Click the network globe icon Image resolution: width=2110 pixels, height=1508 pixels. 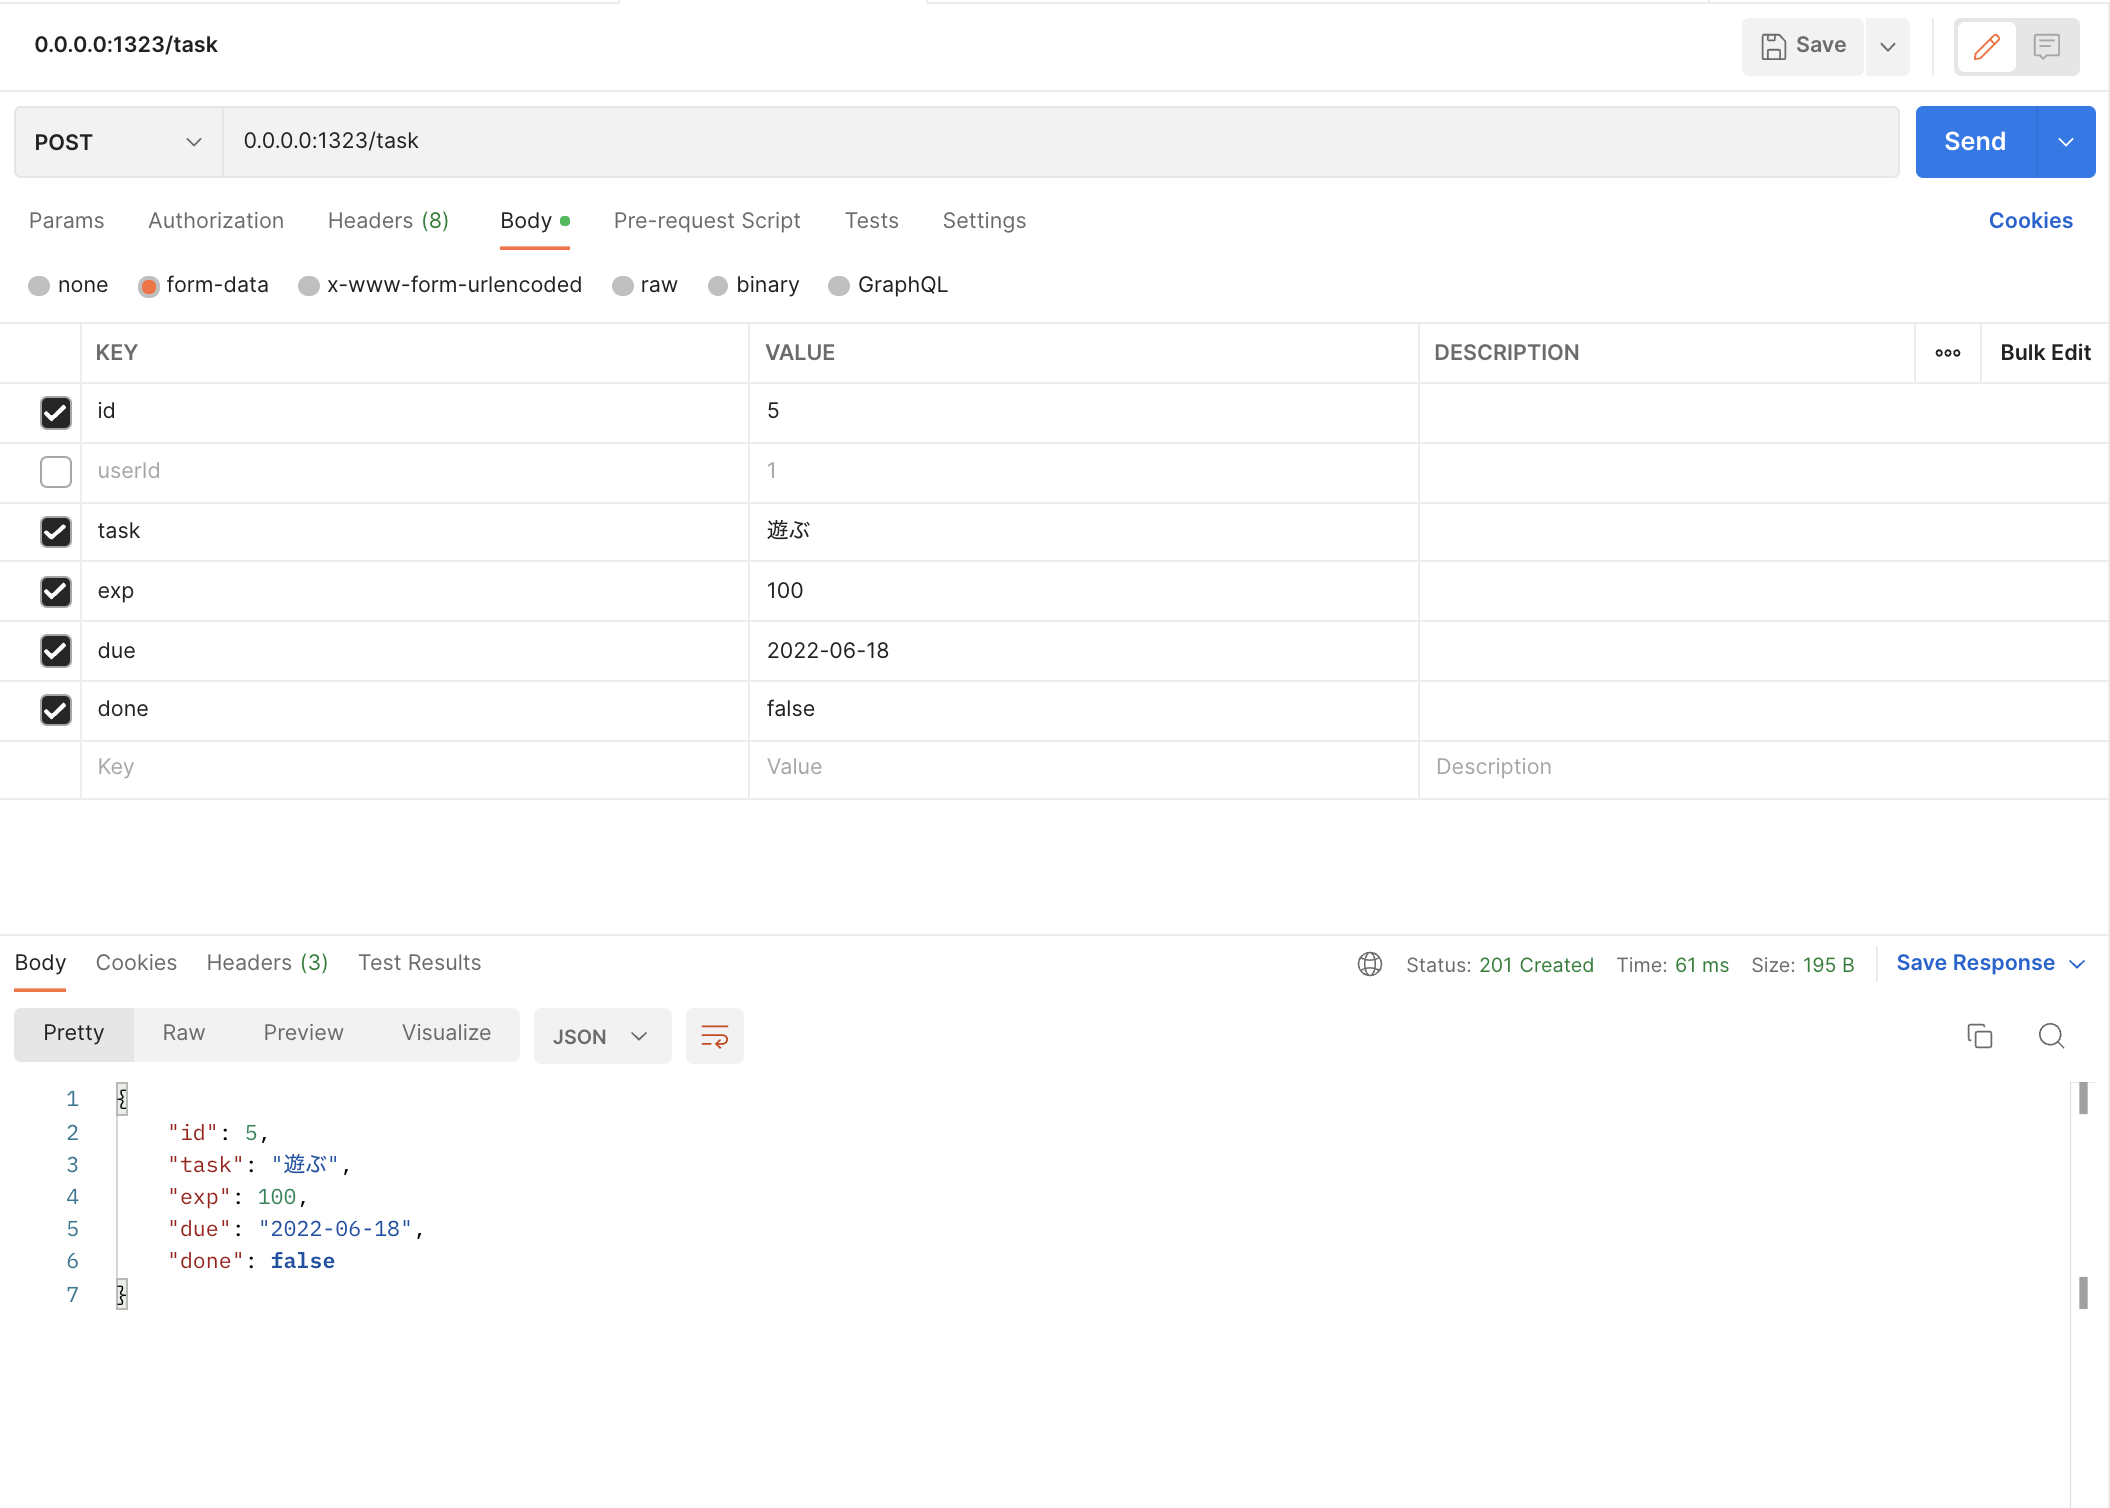[1369, 964]
